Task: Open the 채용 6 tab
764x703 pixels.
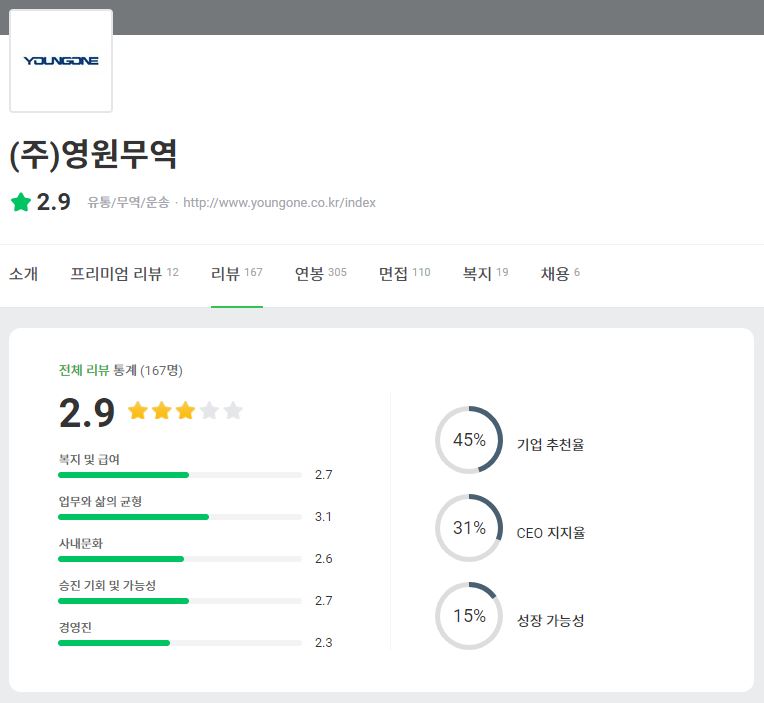Action: pos(560,273)
